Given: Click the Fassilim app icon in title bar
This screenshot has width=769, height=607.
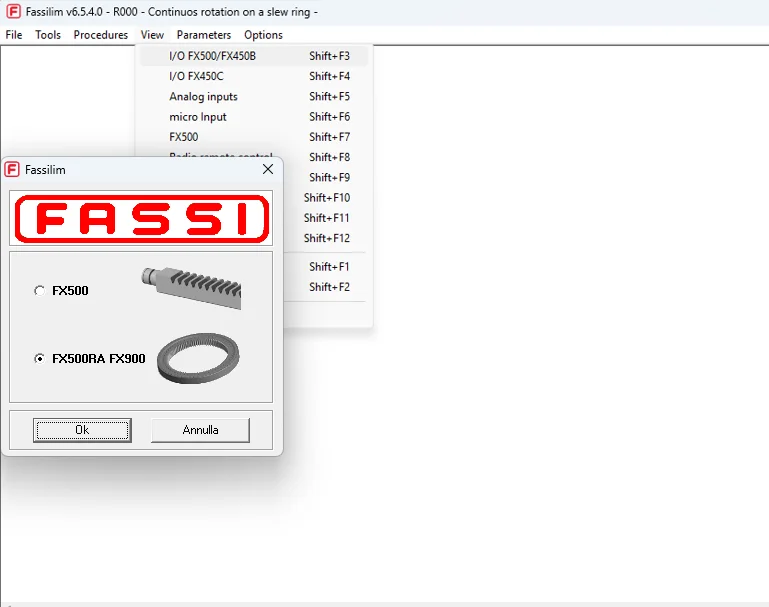Looking at the screenshot, I should (x=13, y=11).
